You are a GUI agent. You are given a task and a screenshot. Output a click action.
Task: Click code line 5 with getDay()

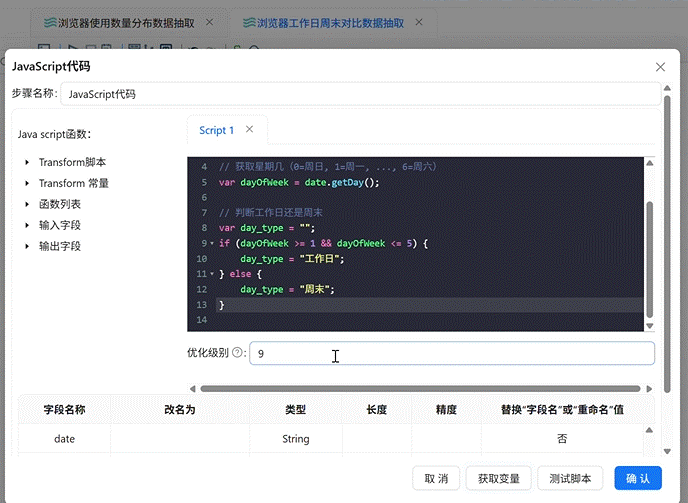point(299,182)
